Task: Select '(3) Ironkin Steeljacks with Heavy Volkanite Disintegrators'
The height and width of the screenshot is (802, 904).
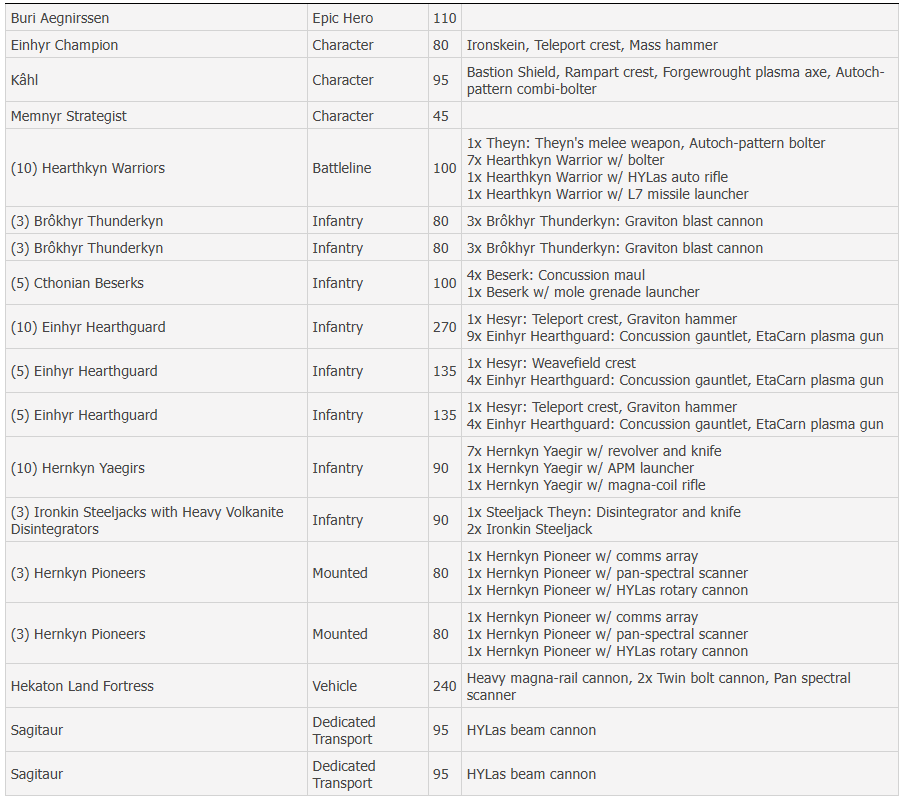Action: [147, 520]
